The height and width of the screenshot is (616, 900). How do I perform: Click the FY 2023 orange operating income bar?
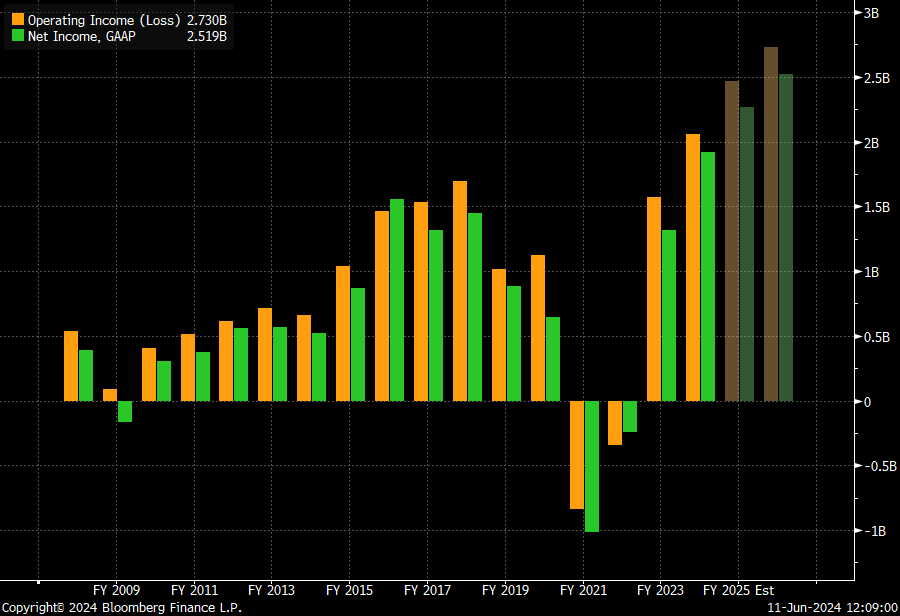click(654, 299)
